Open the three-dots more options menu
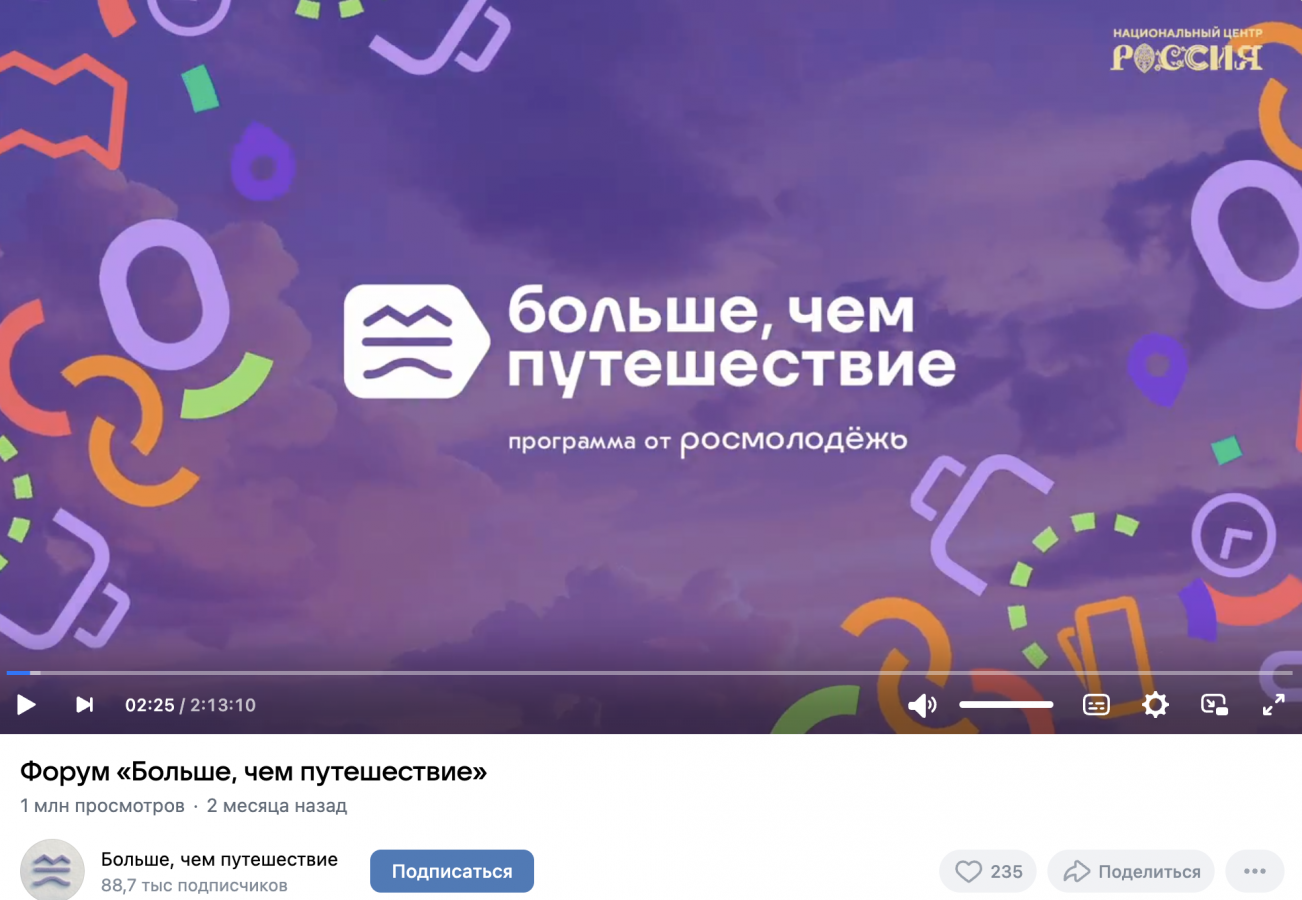The height and width of the screenshot is (900, 1302). [1255, 871]
